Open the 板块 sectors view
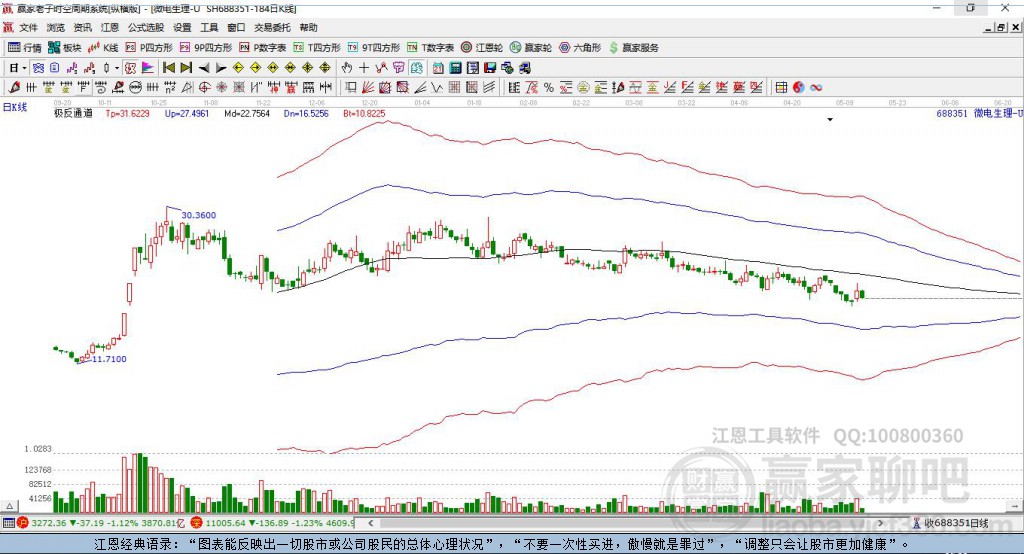1024x554 pixels. [64, 48]
